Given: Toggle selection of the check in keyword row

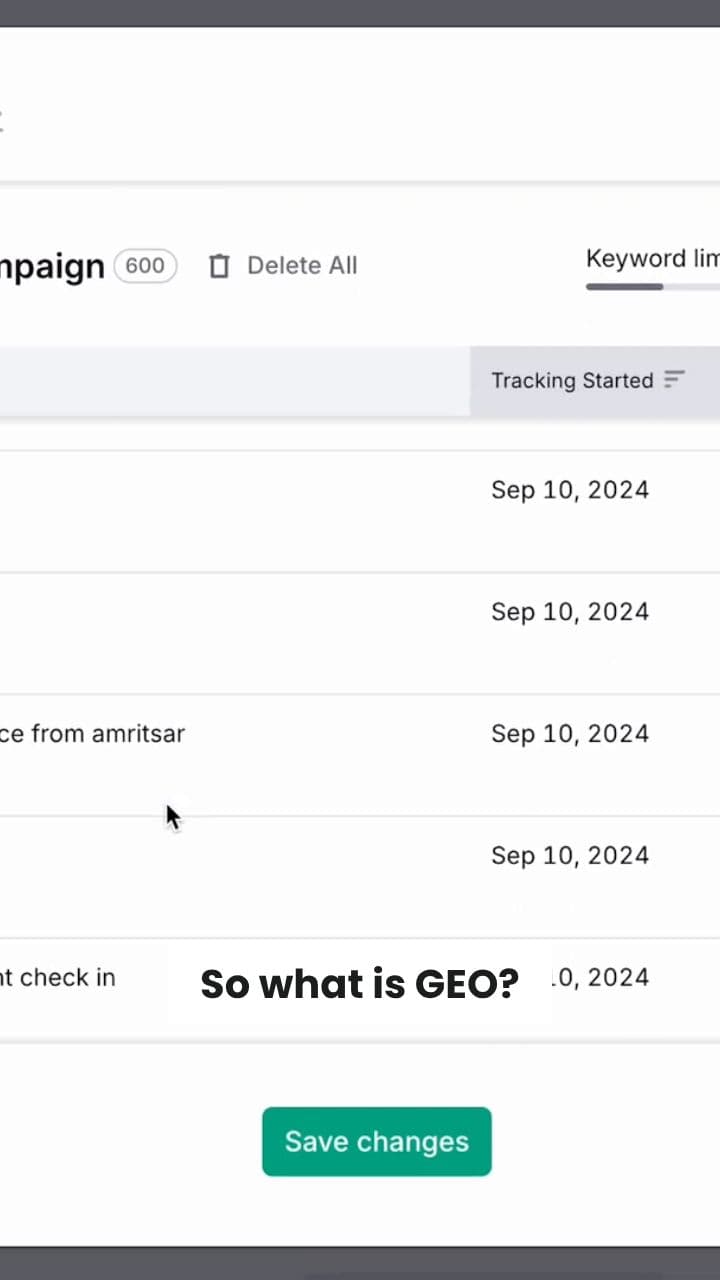Looking at the screenshot, I should tap(60, 977).
